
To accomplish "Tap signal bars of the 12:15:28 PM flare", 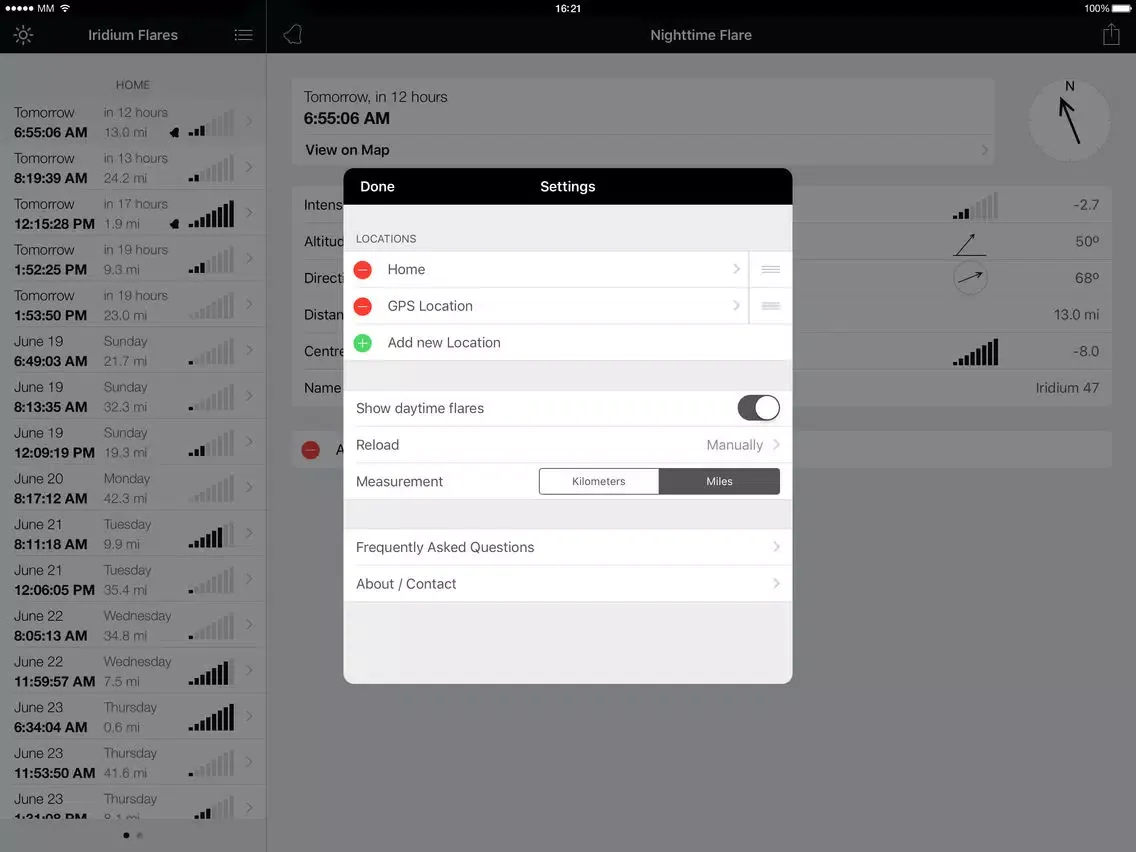I will click(x=211, y=214).
